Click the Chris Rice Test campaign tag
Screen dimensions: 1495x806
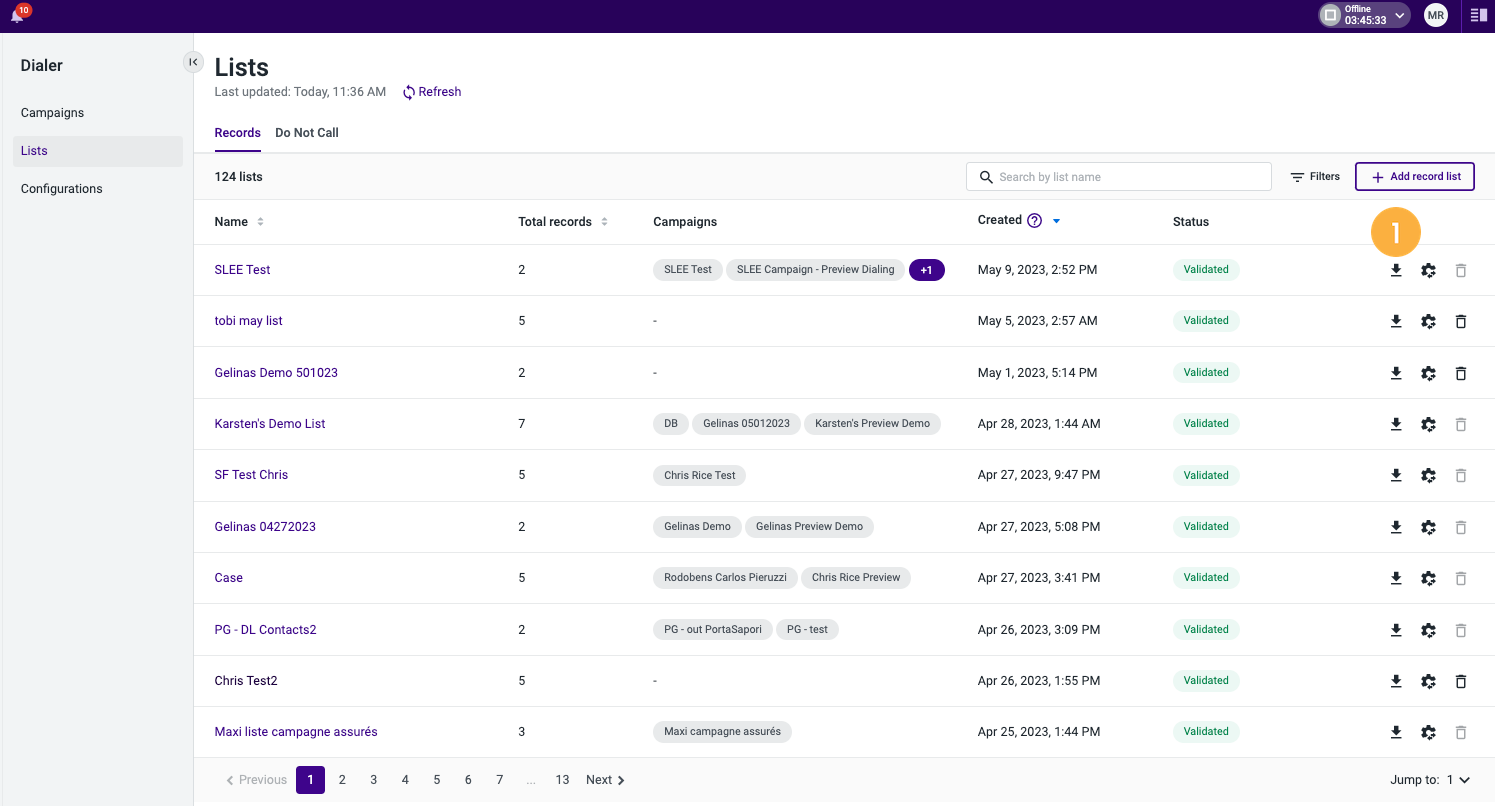coord(700,475)
